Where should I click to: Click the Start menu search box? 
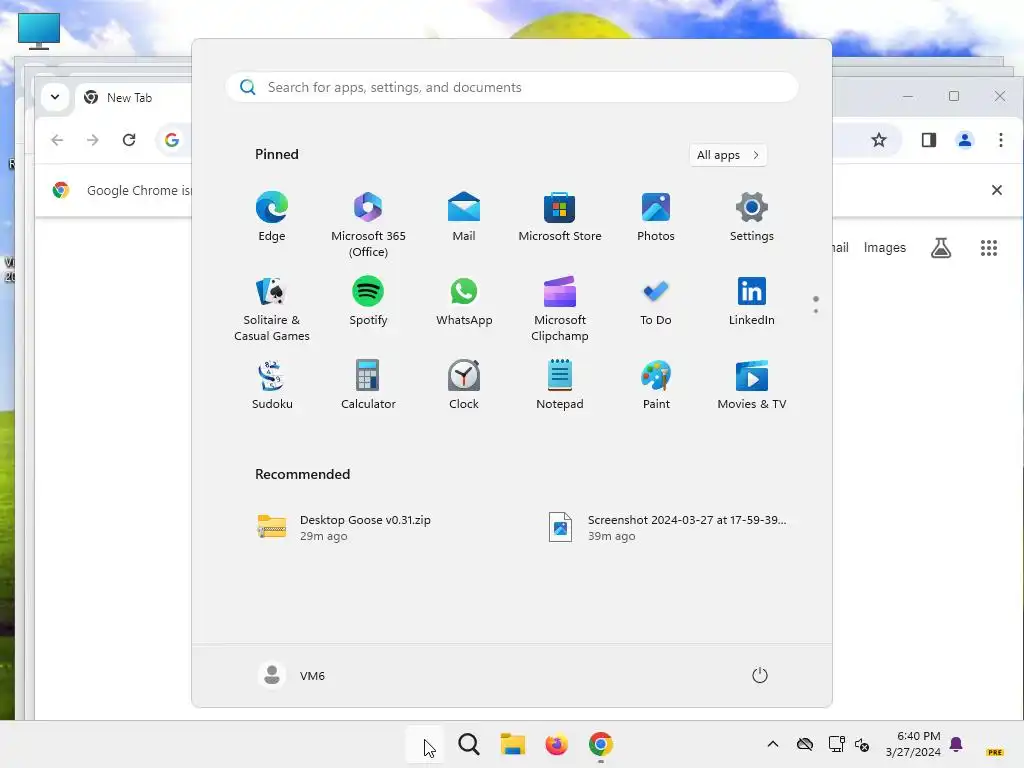512,88
